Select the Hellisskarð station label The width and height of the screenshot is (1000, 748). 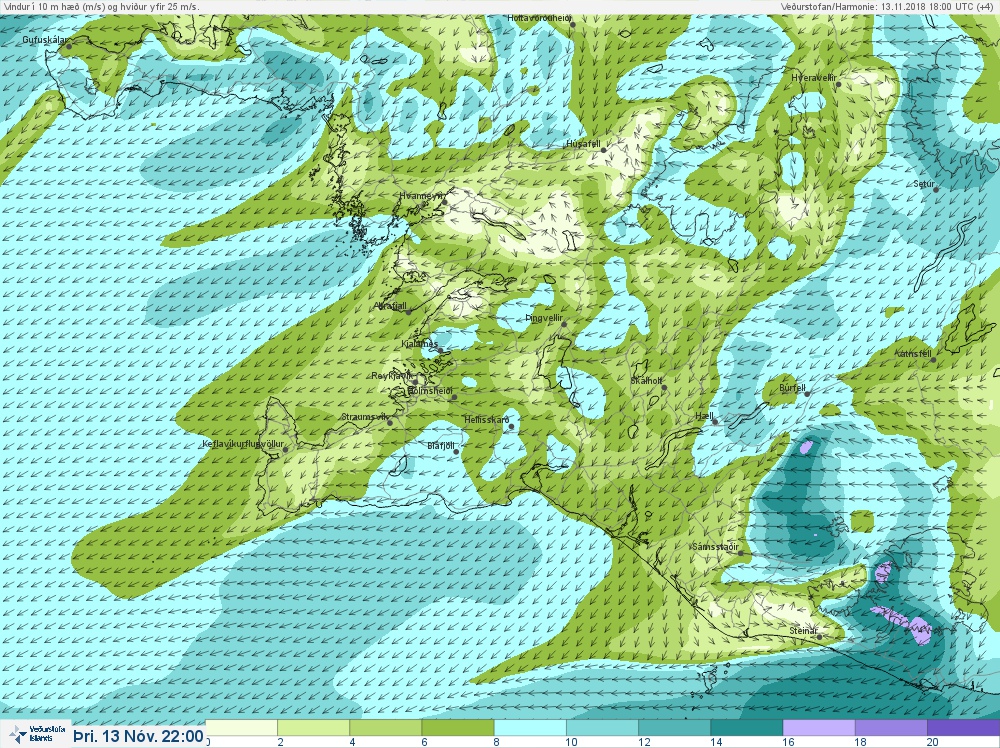[x=487, y=420]
